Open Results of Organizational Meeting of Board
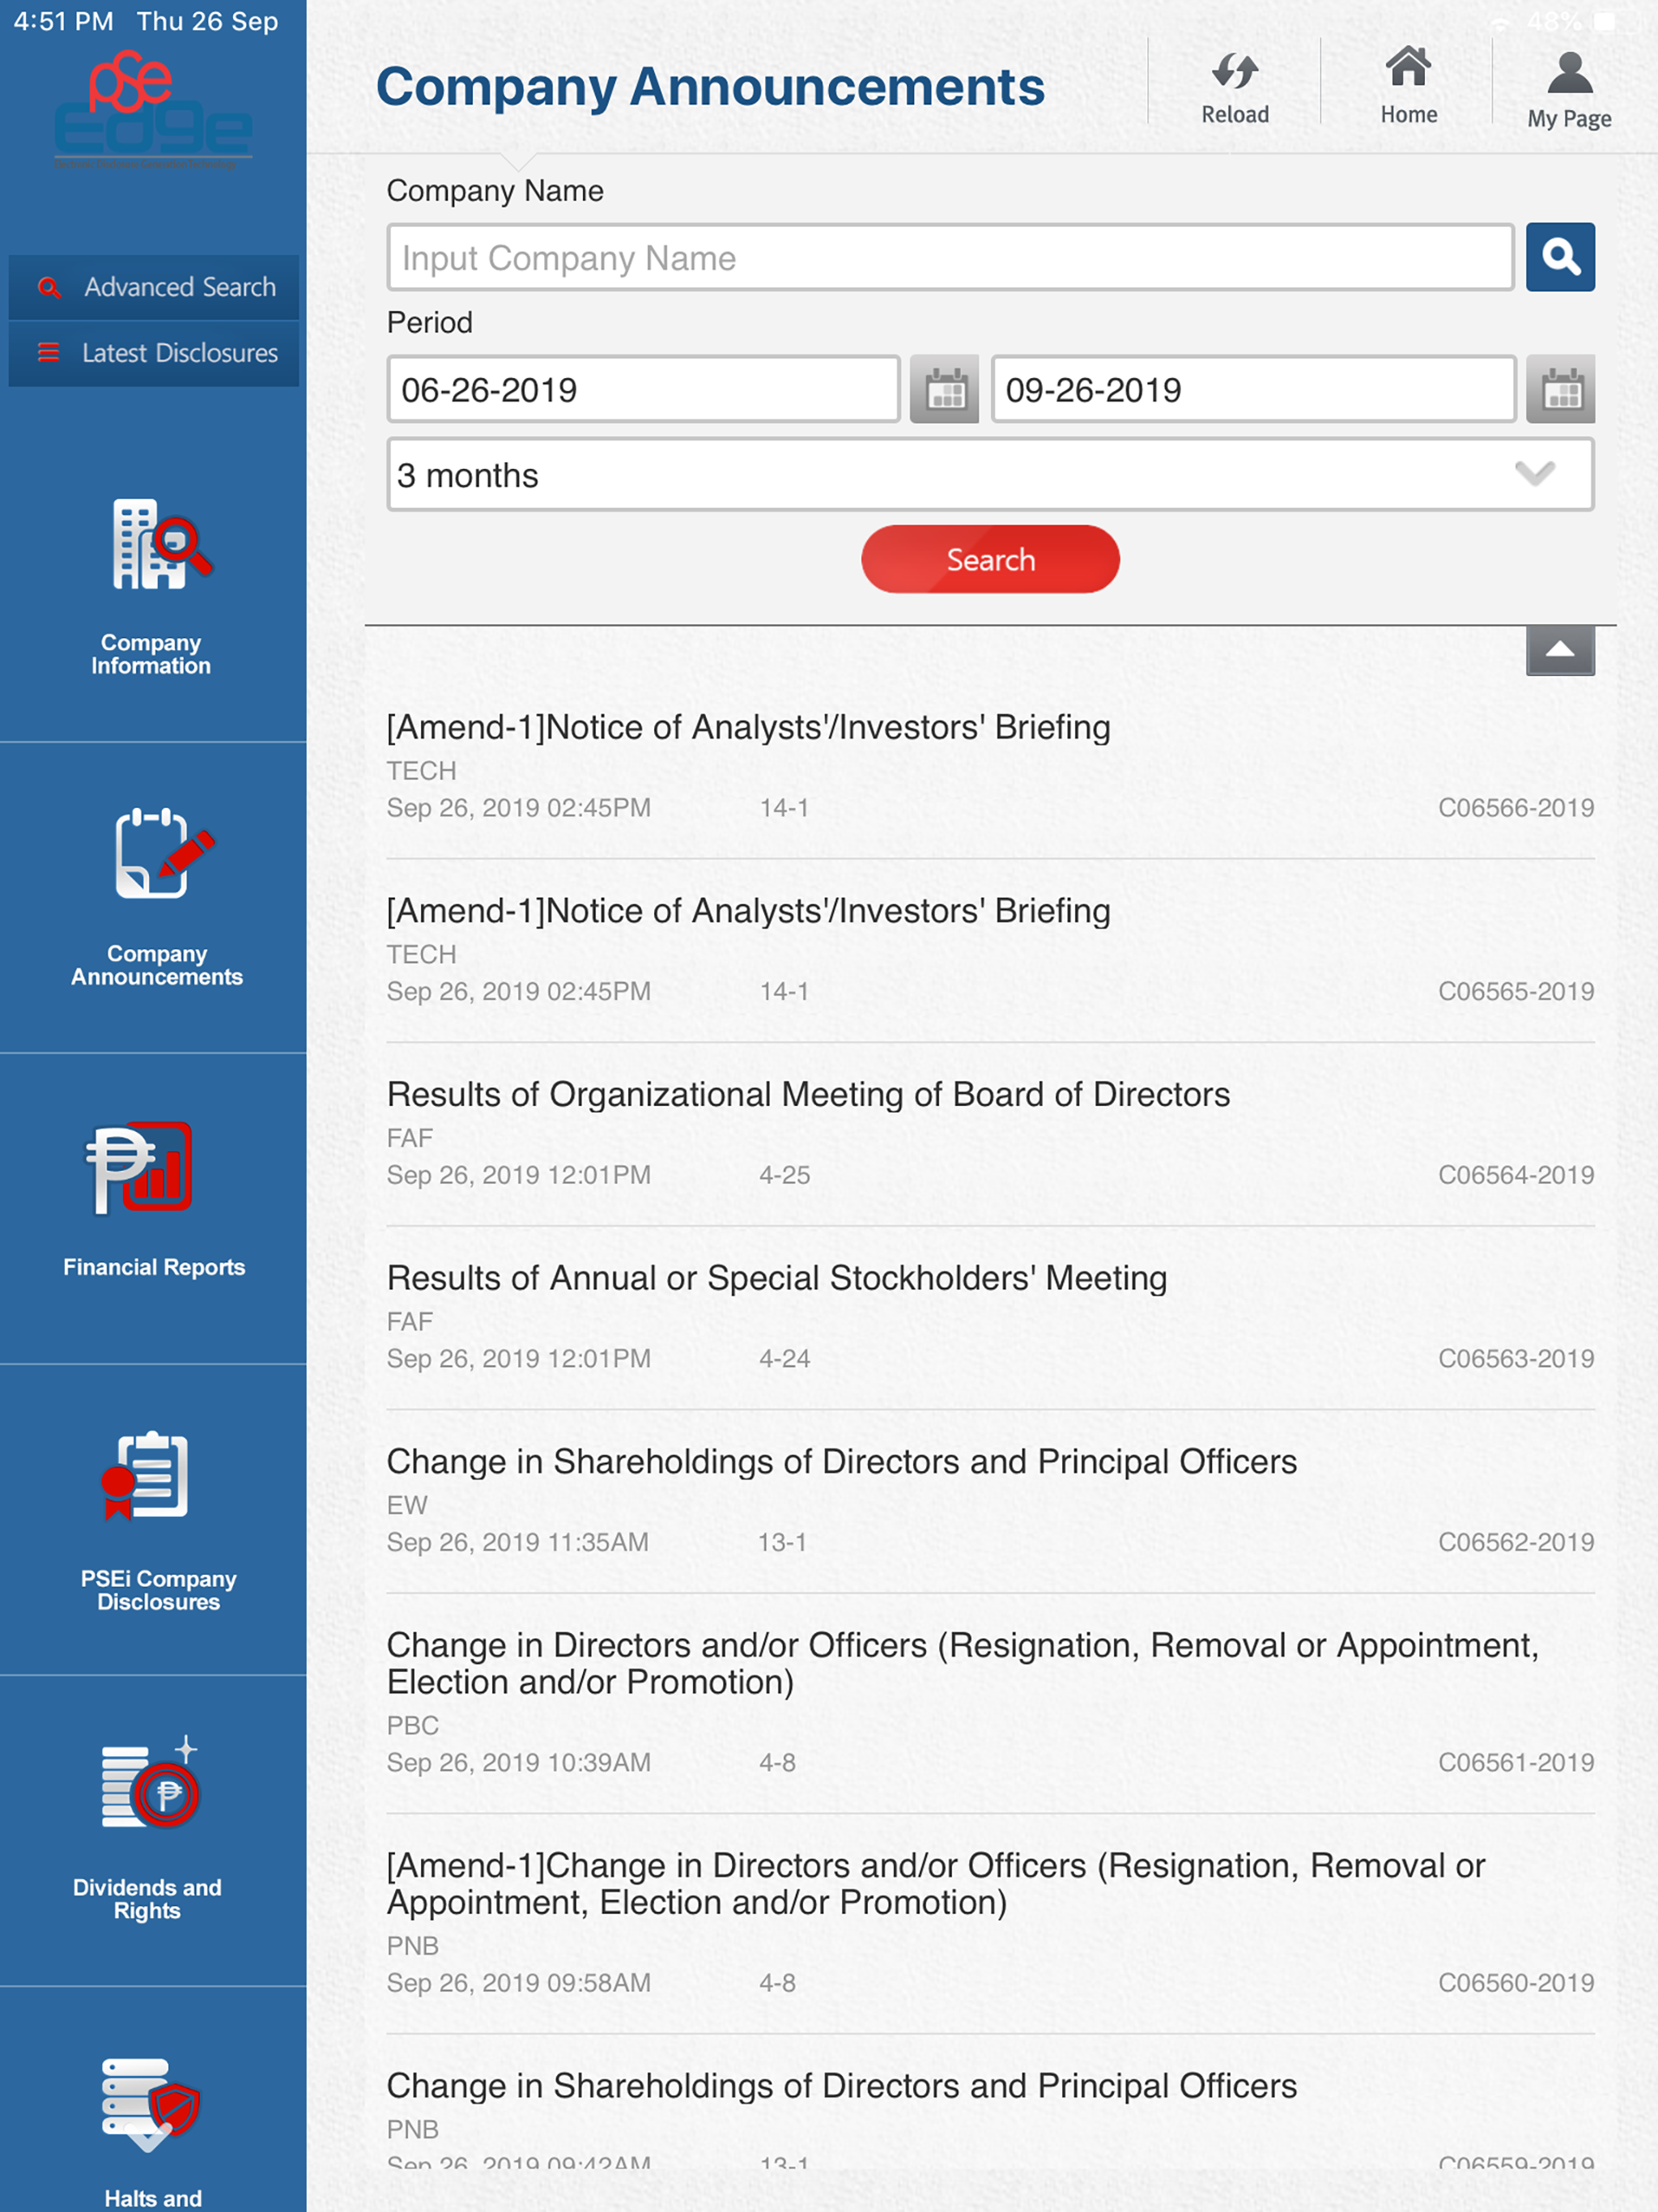This screenshot has height=2212, width=1658. [x=990, y=1133]
